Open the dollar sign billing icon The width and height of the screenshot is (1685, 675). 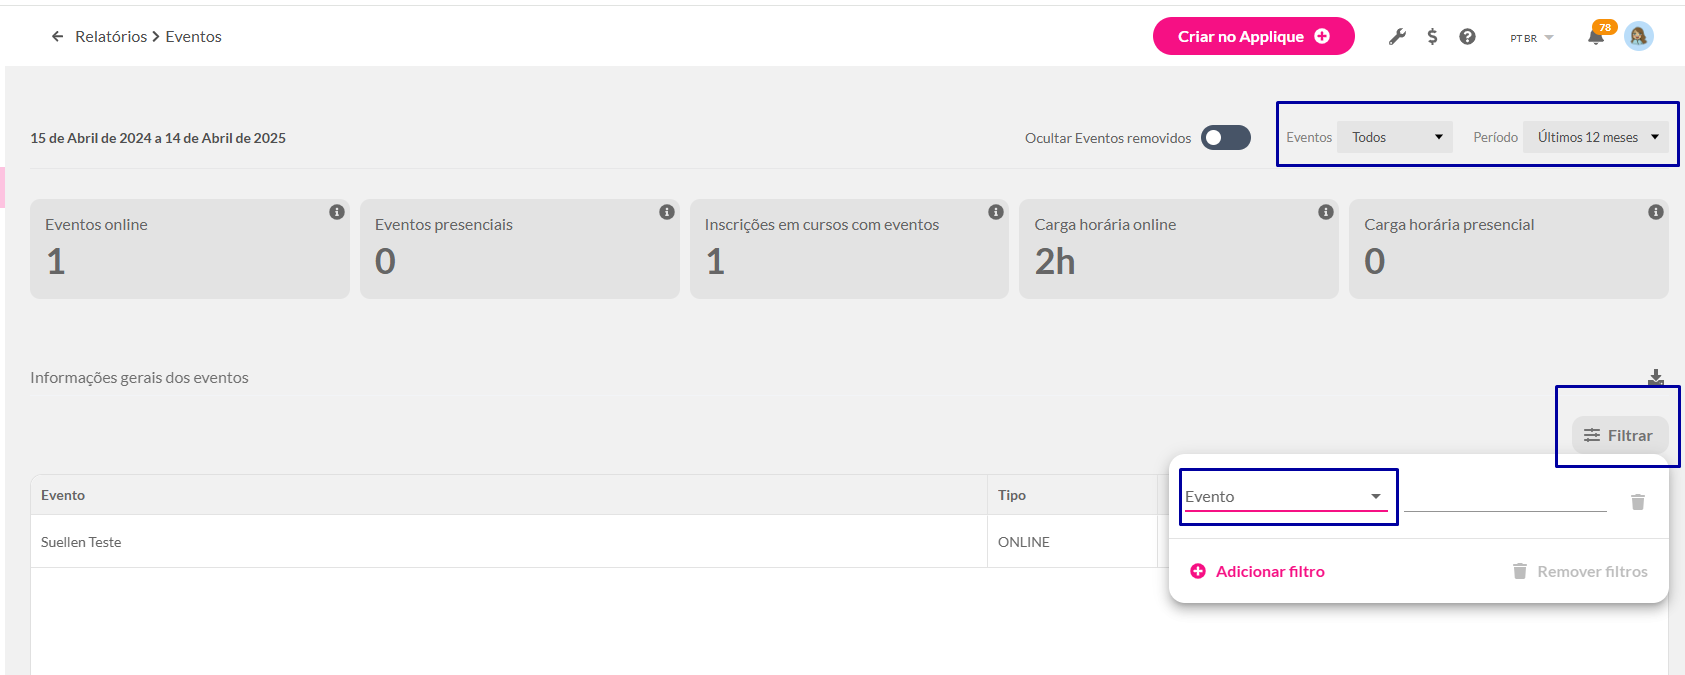click(x=1432, y=37)
